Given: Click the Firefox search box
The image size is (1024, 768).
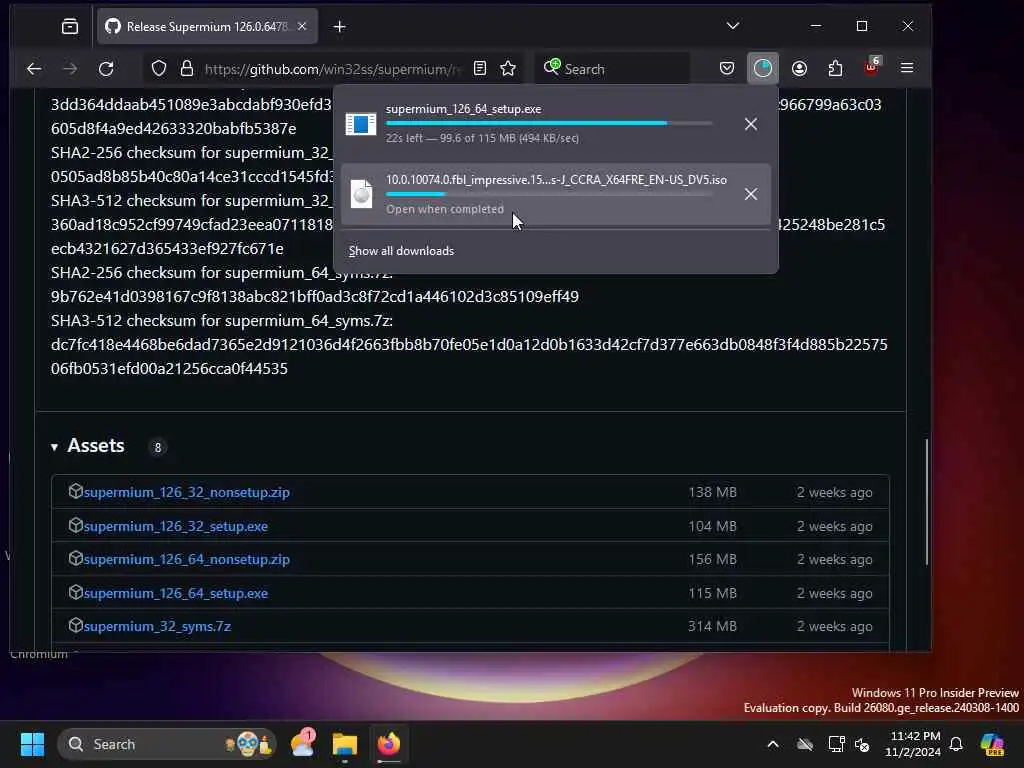Looking at the screenshot, I should [613, 69].
